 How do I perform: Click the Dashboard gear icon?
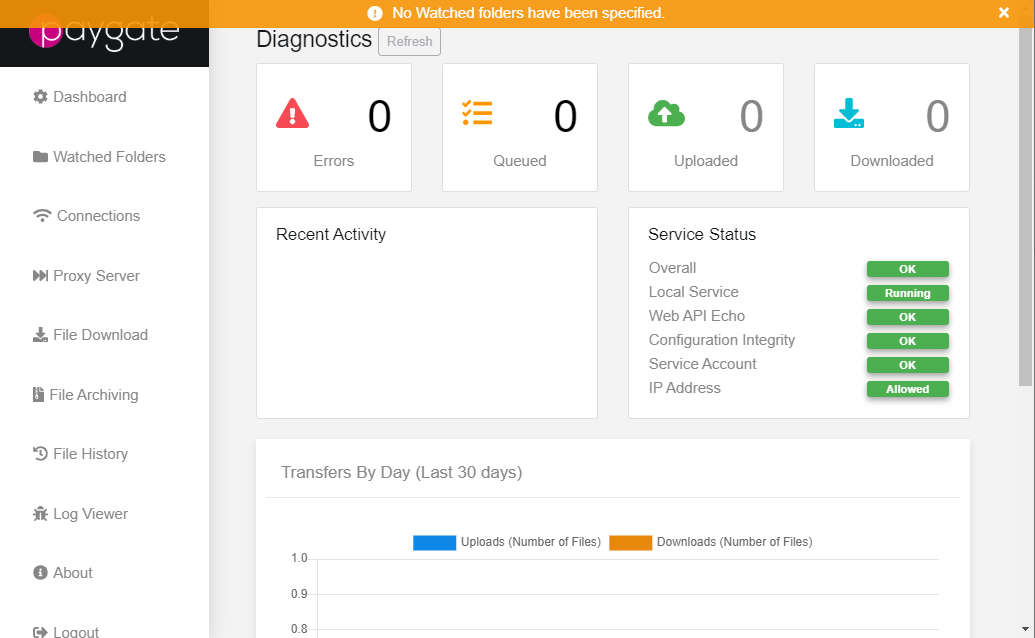click(40, 97)
